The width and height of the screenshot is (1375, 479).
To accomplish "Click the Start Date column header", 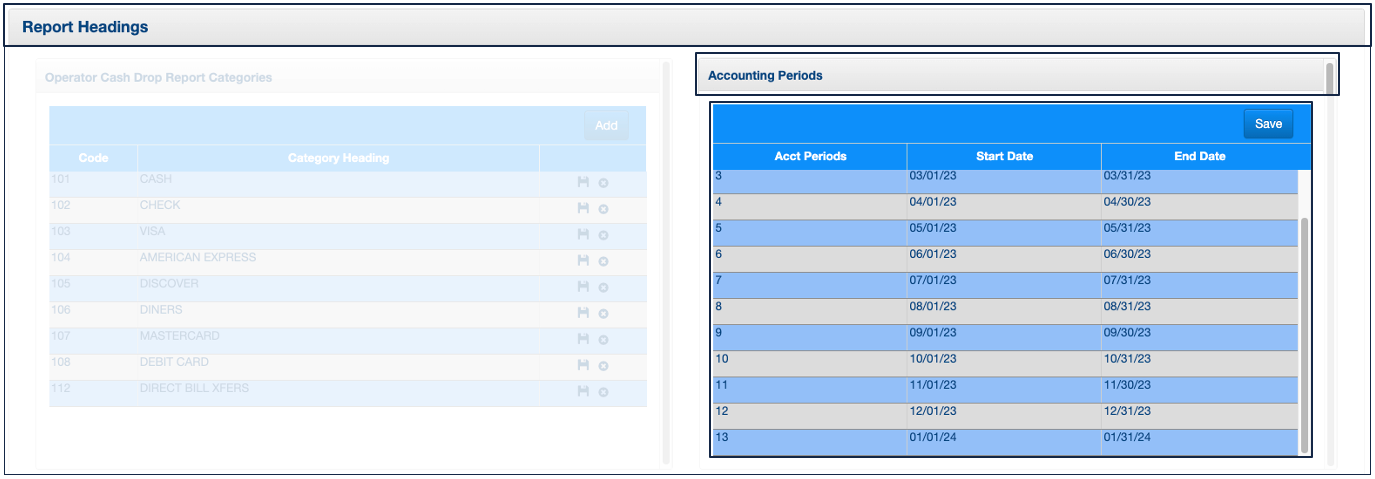I will click(x=1004, y=156).
